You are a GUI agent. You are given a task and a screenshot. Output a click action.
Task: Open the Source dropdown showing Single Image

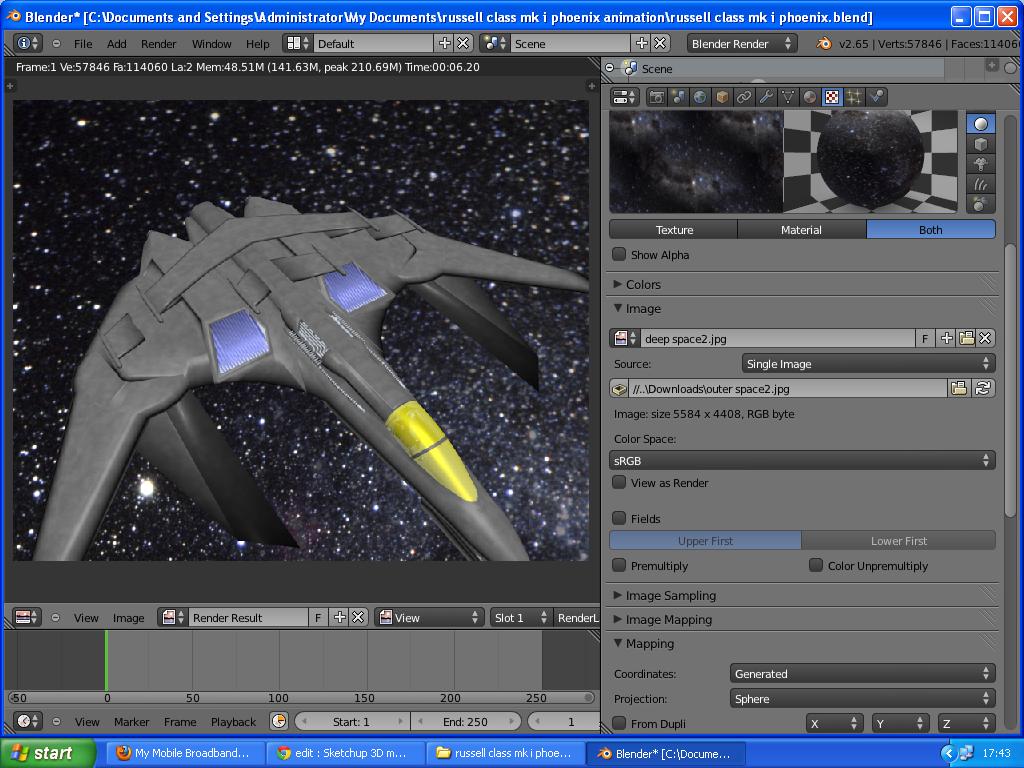point(868,363)
